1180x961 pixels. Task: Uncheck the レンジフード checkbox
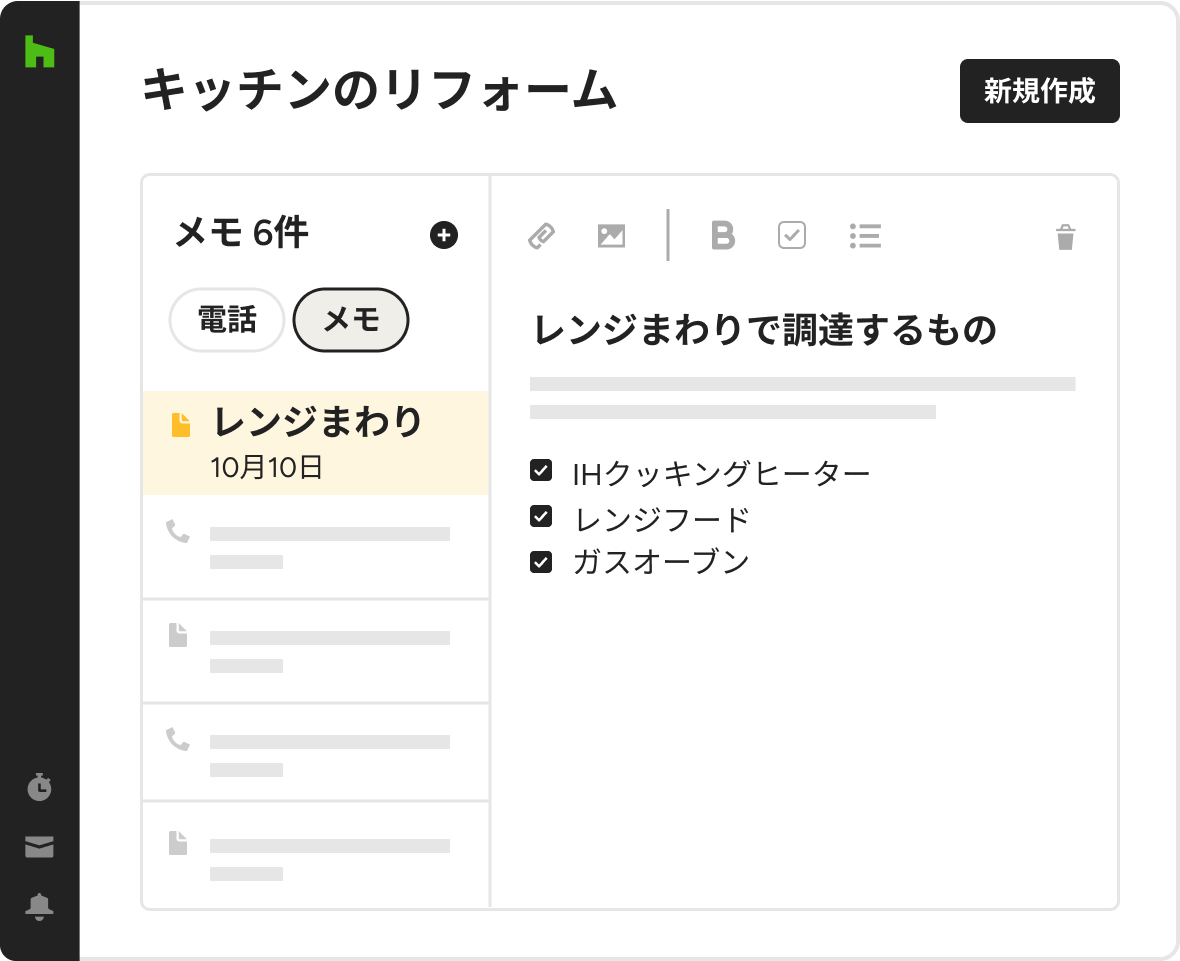(541, 516)
